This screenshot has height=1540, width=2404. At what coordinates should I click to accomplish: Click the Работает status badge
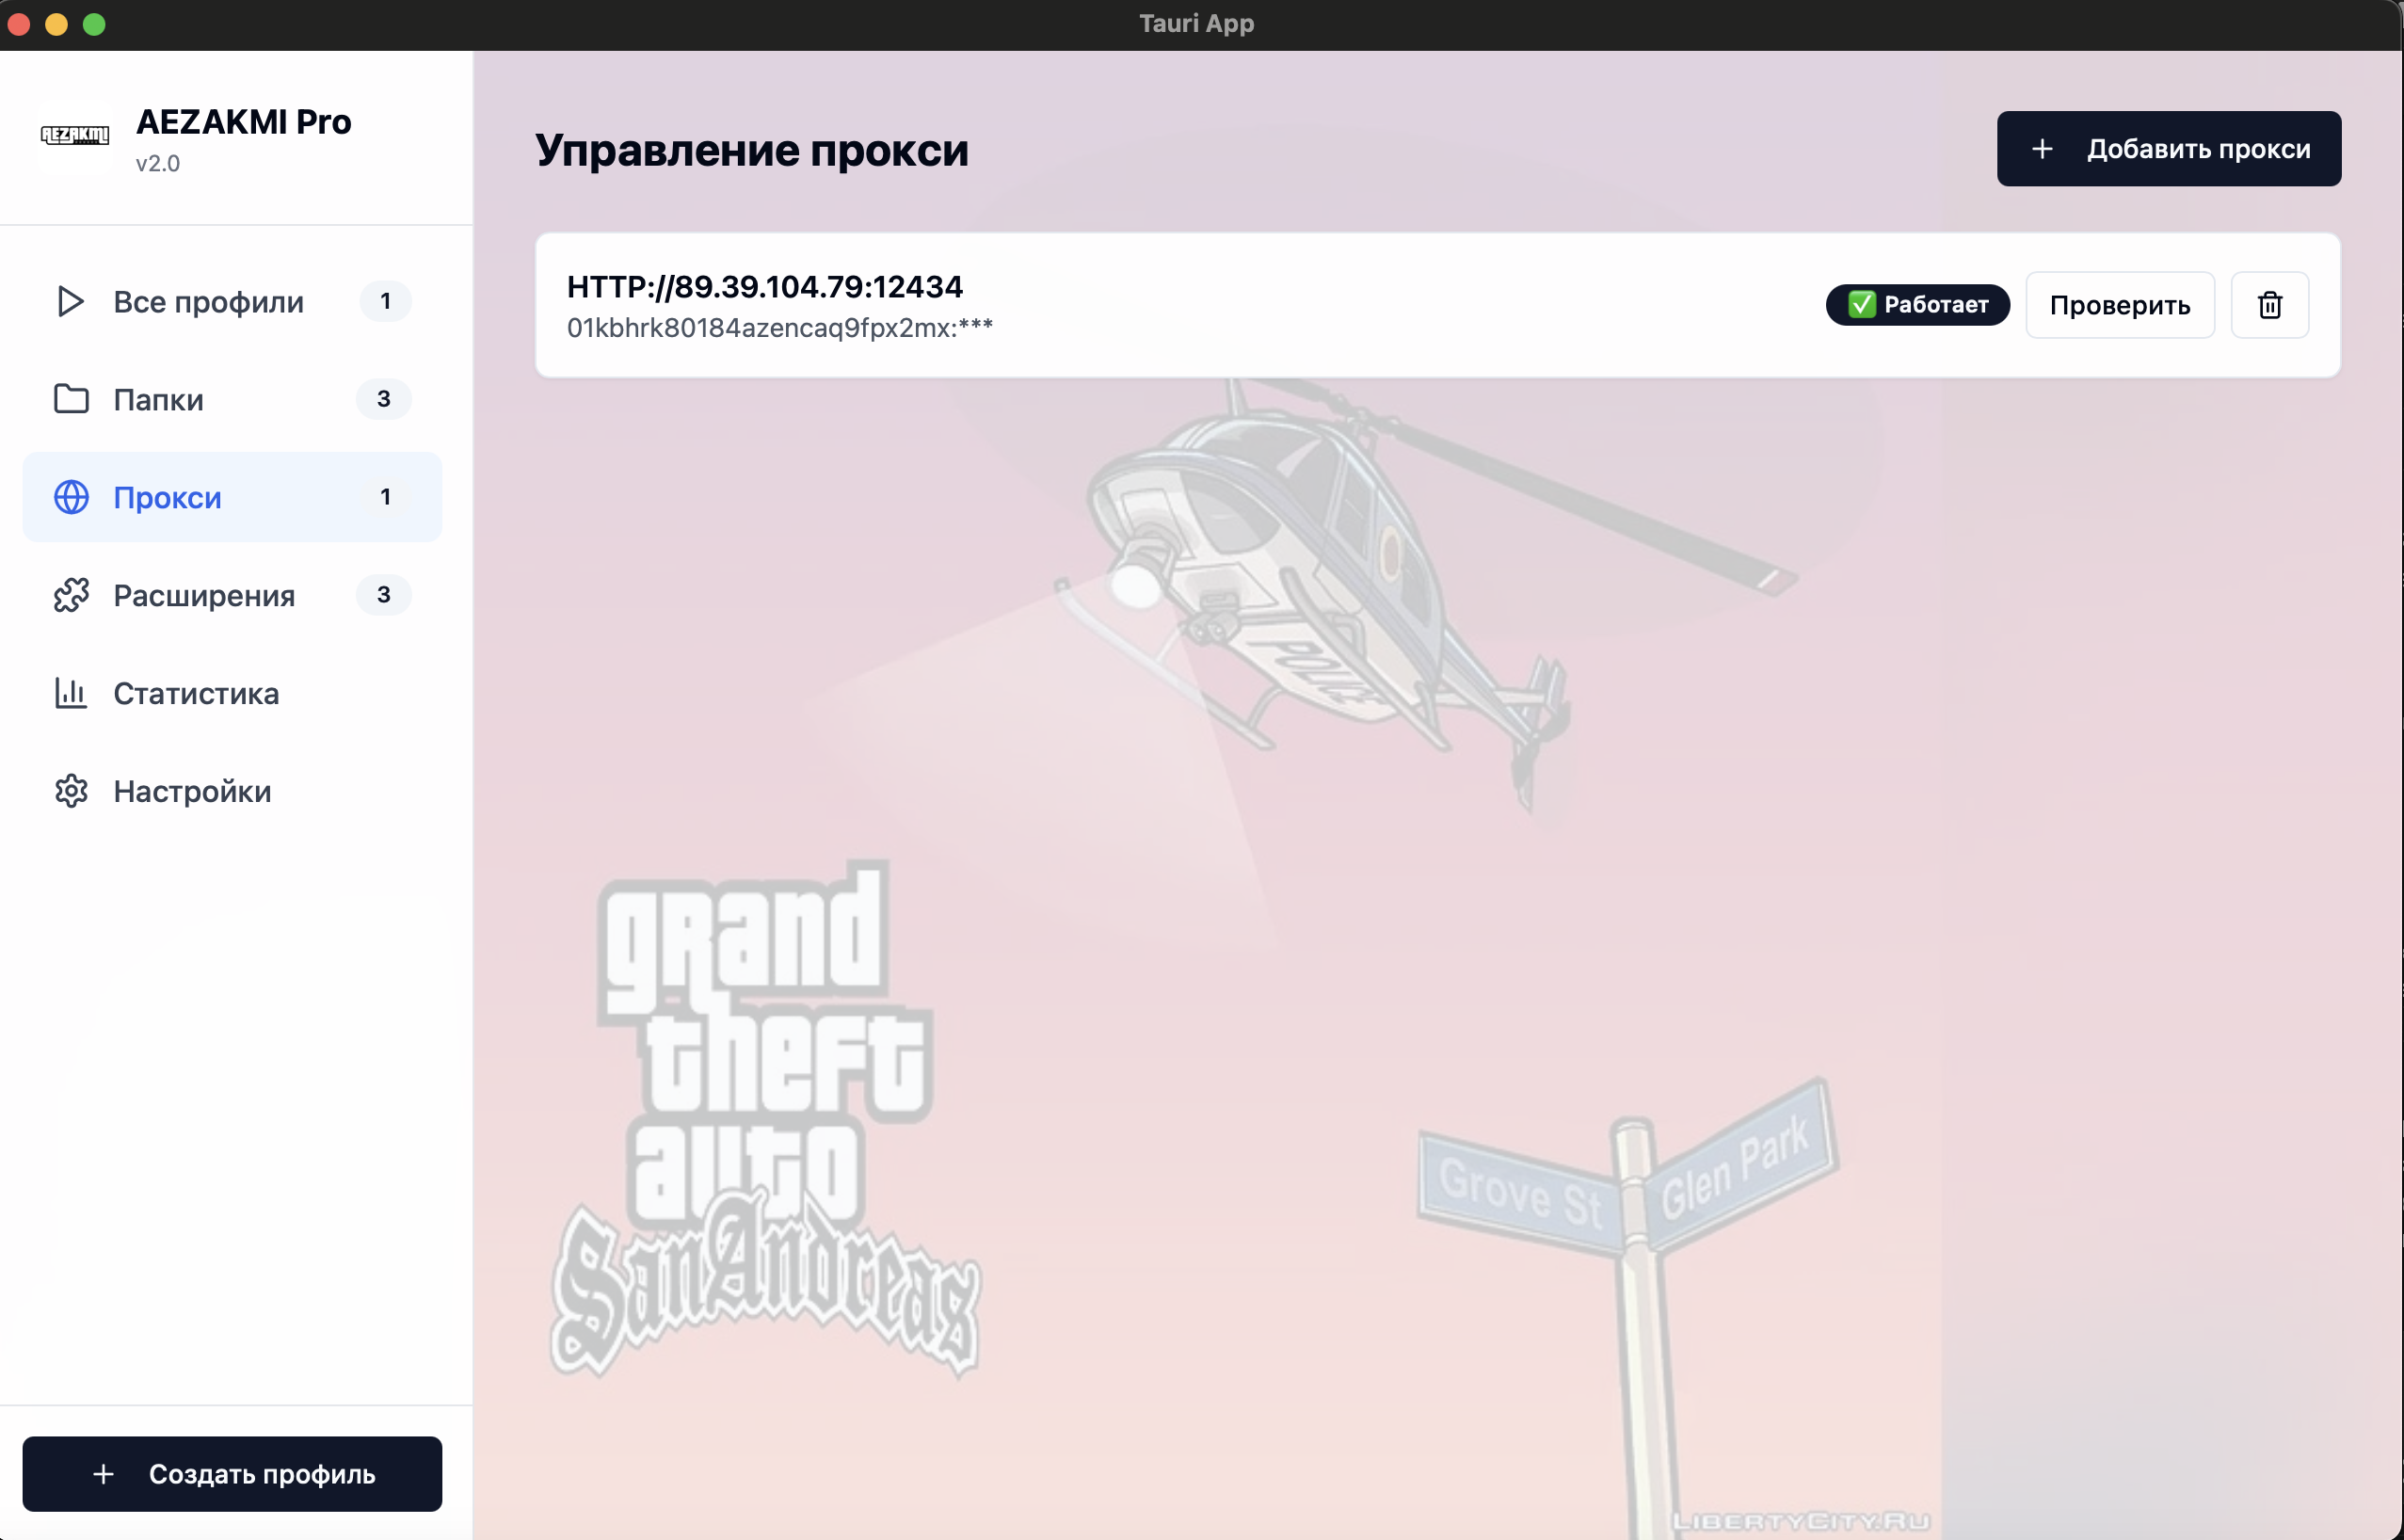(1917, 305)
